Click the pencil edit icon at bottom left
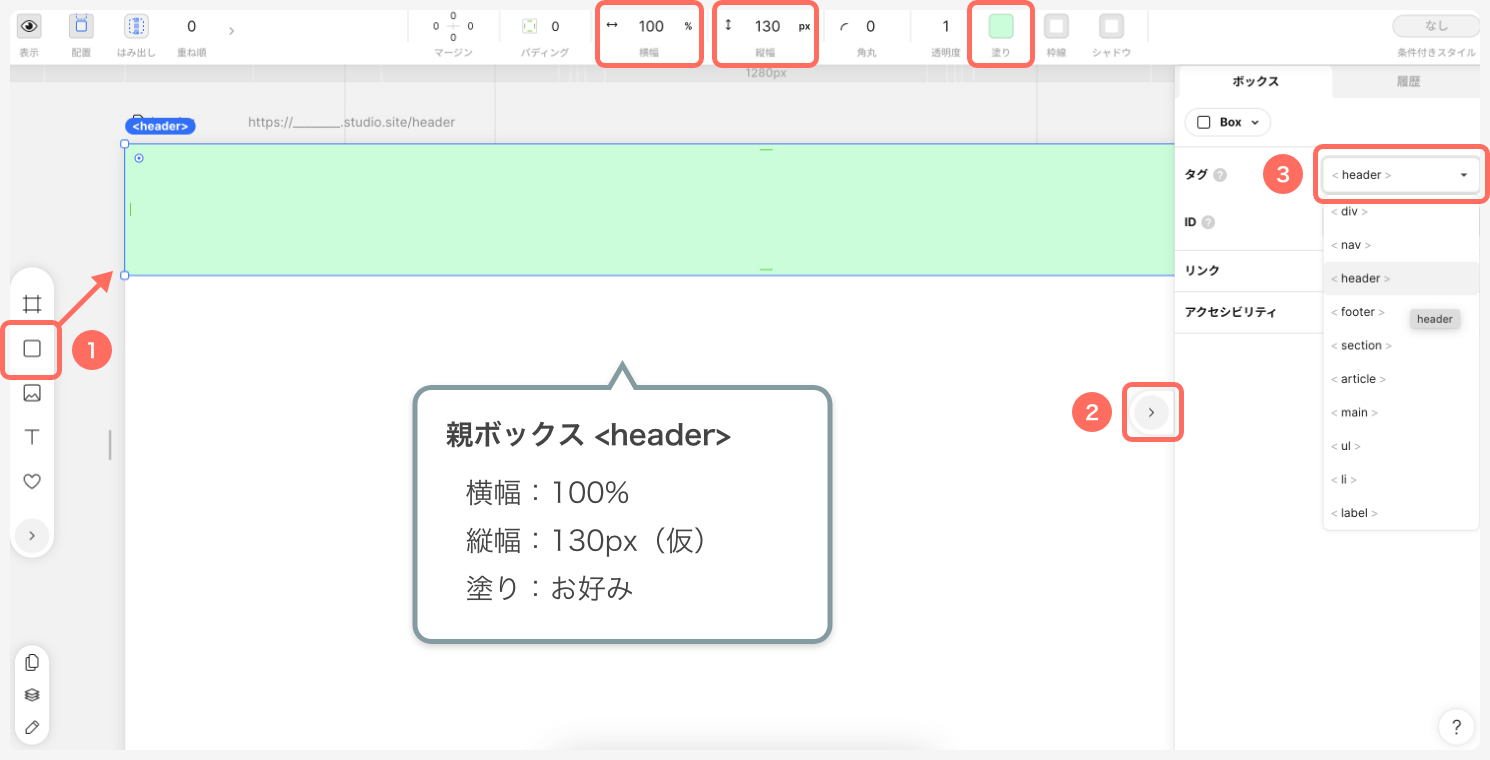1490x760 pixels. click(x=32, y=727)
